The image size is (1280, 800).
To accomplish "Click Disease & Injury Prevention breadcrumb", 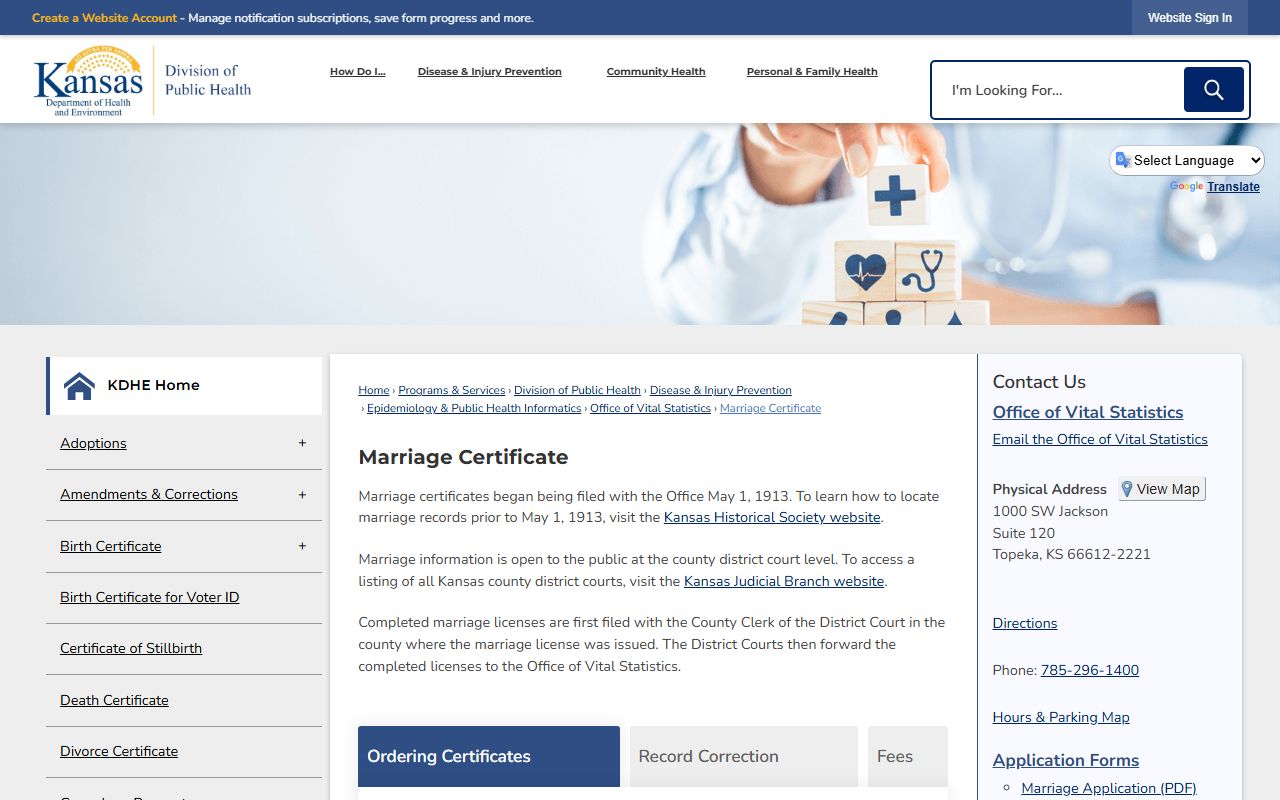I will [x=720, y=390].
